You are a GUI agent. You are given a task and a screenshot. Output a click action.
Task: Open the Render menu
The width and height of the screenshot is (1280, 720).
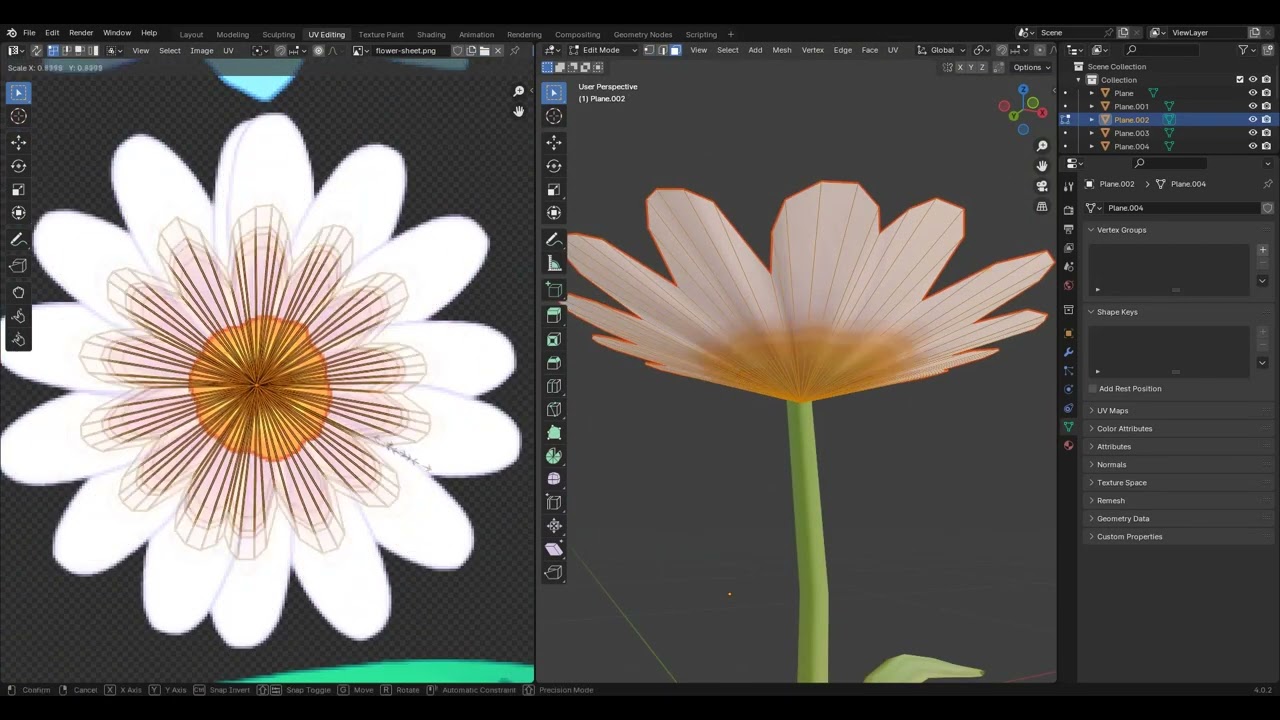click(x=81, y=33)
